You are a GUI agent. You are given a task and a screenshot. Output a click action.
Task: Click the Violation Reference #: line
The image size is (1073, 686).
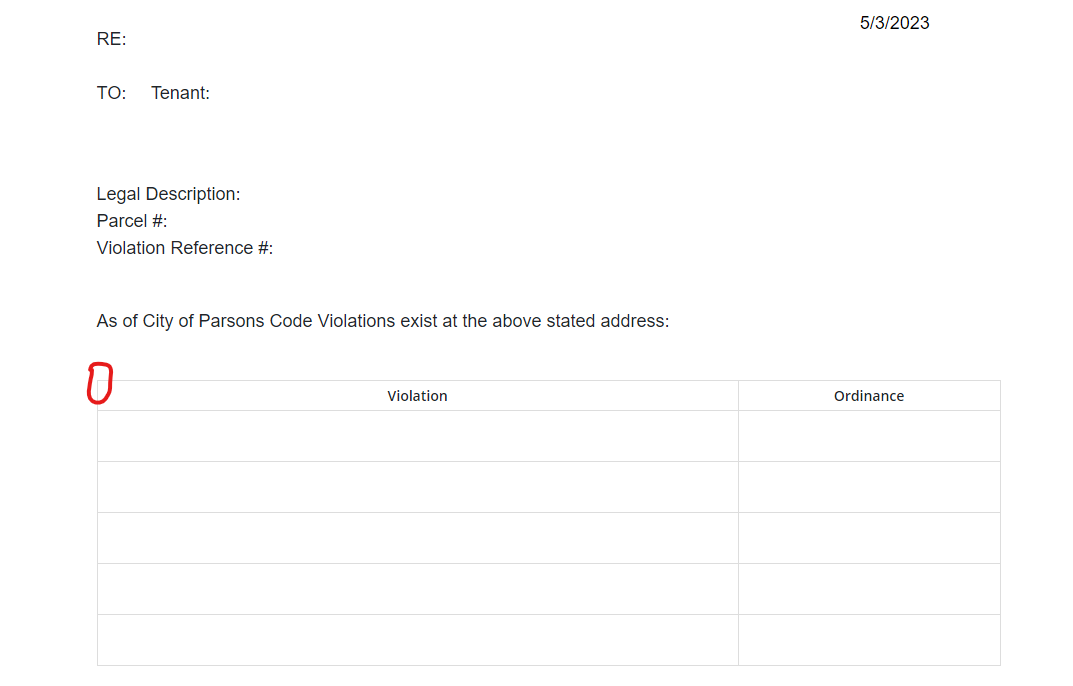tap(184, 248)
